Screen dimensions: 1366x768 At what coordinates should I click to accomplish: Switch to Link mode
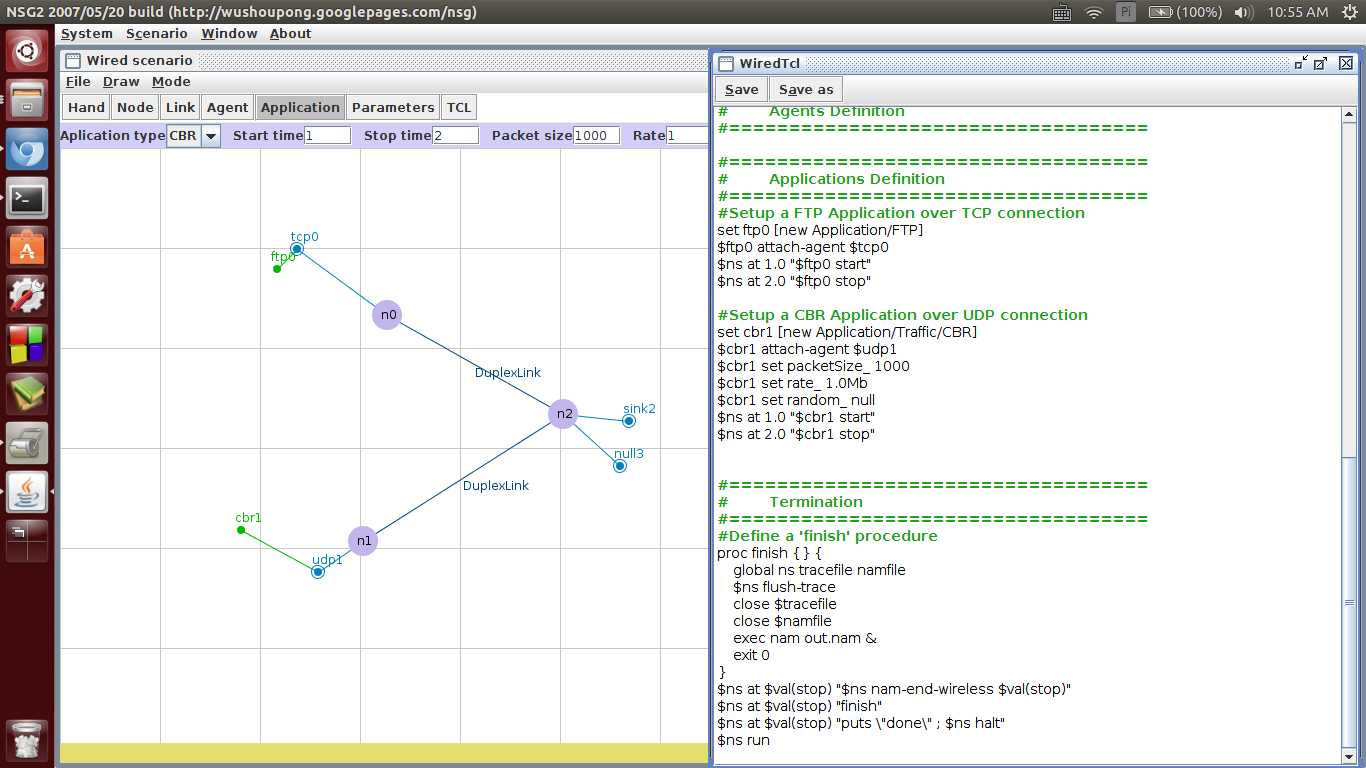coord(181,107)
